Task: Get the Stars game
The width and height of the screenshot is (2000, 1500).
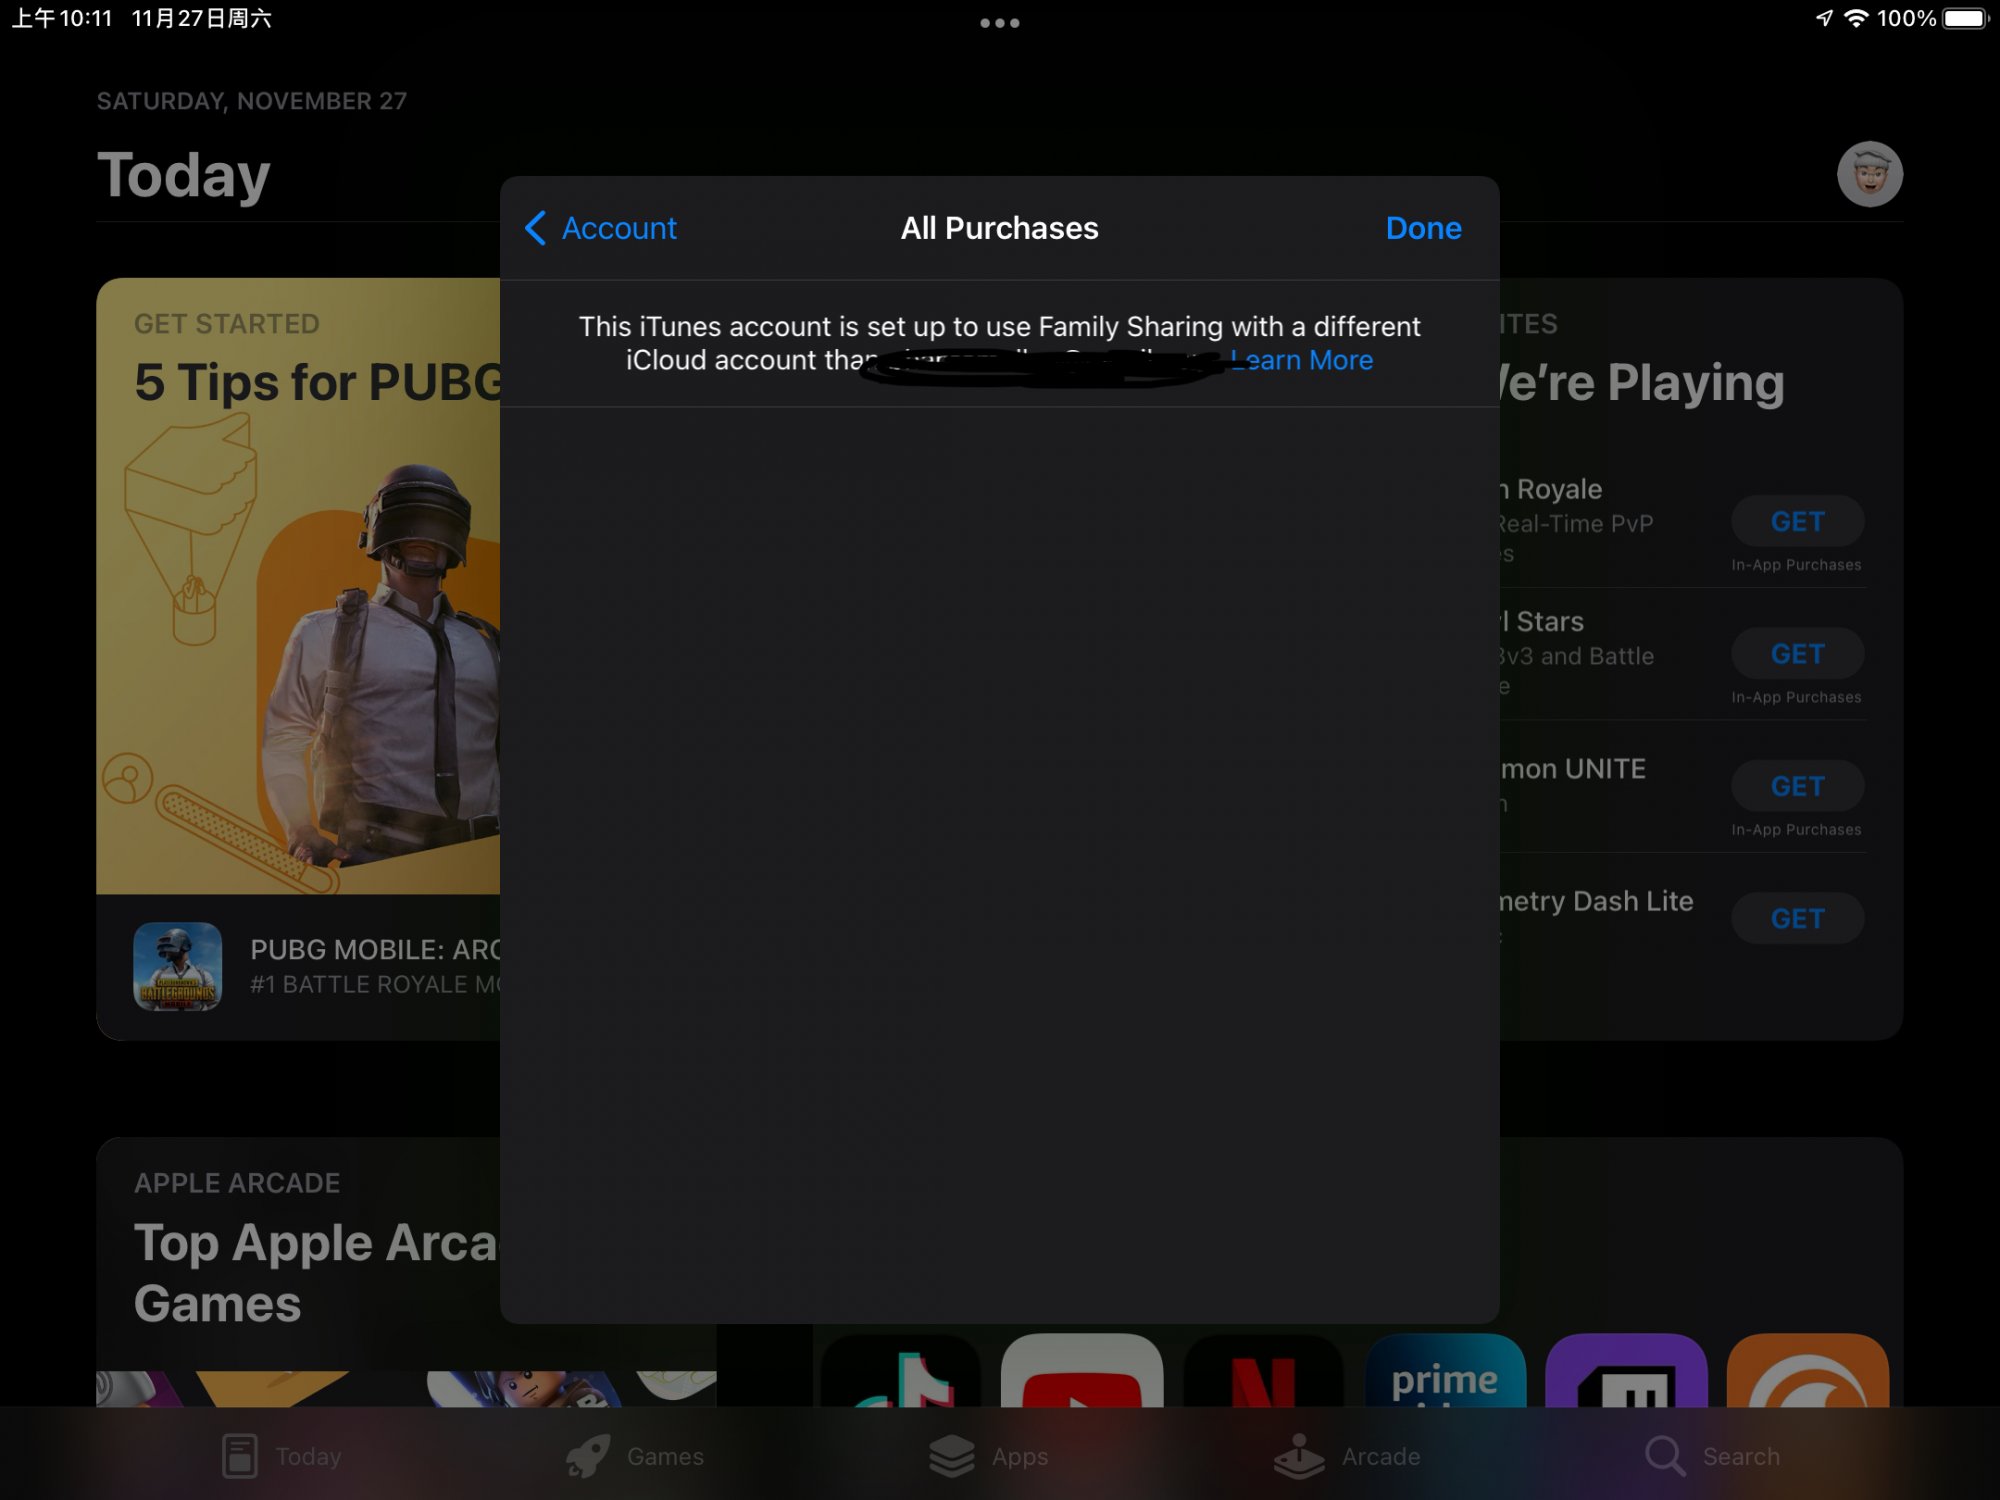Action: (1797, 654)
